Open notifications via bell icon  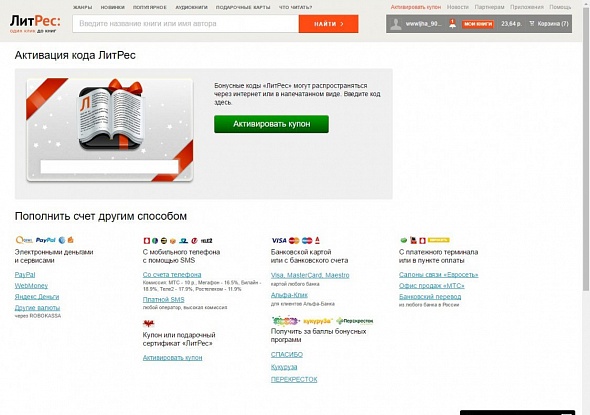tap(452, 24)
